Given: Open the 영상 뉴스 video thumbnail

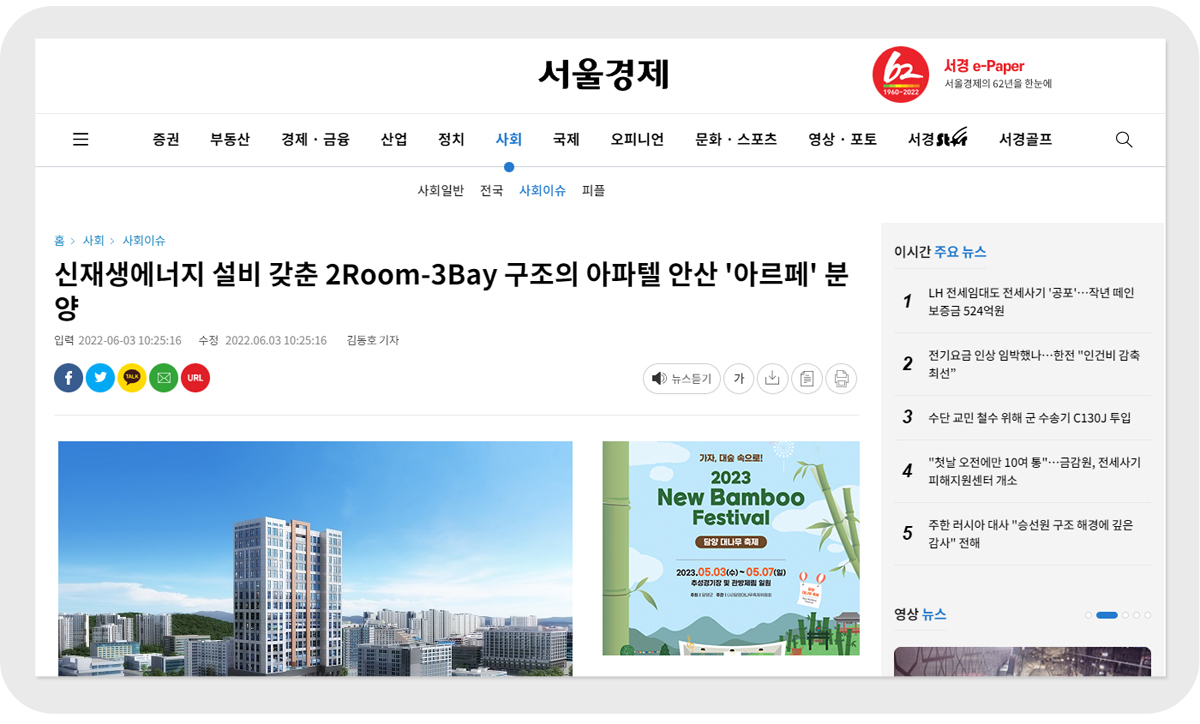Looking at the screenshot, I should tap(1022, 661).
